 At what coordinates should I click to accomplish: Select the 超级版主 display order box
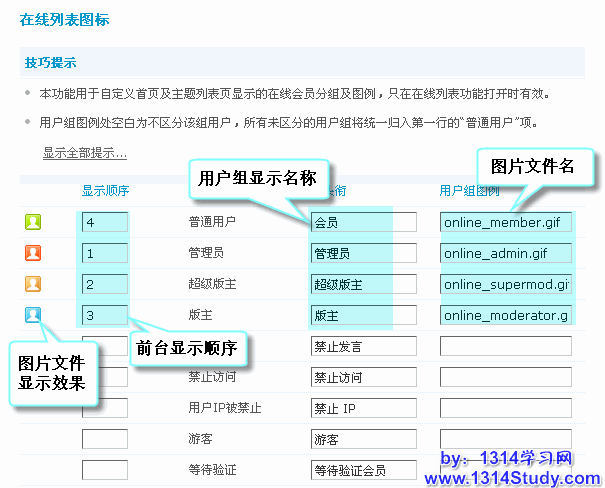pos(105,284)
